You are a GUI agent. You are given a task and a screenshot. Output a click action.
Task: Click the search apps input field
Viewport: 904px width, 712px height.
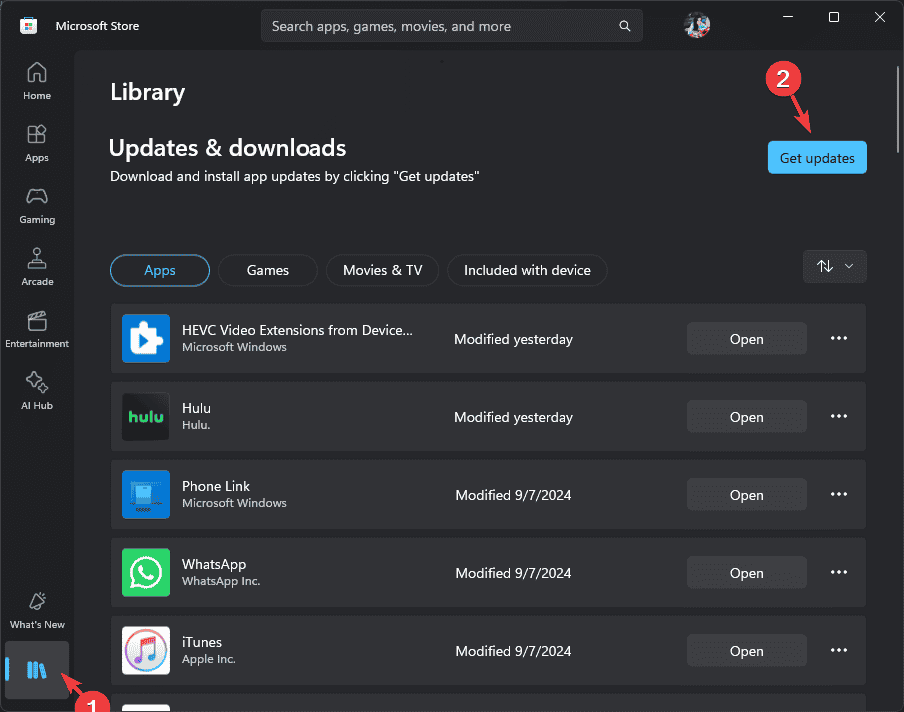[x=451, y=26]
